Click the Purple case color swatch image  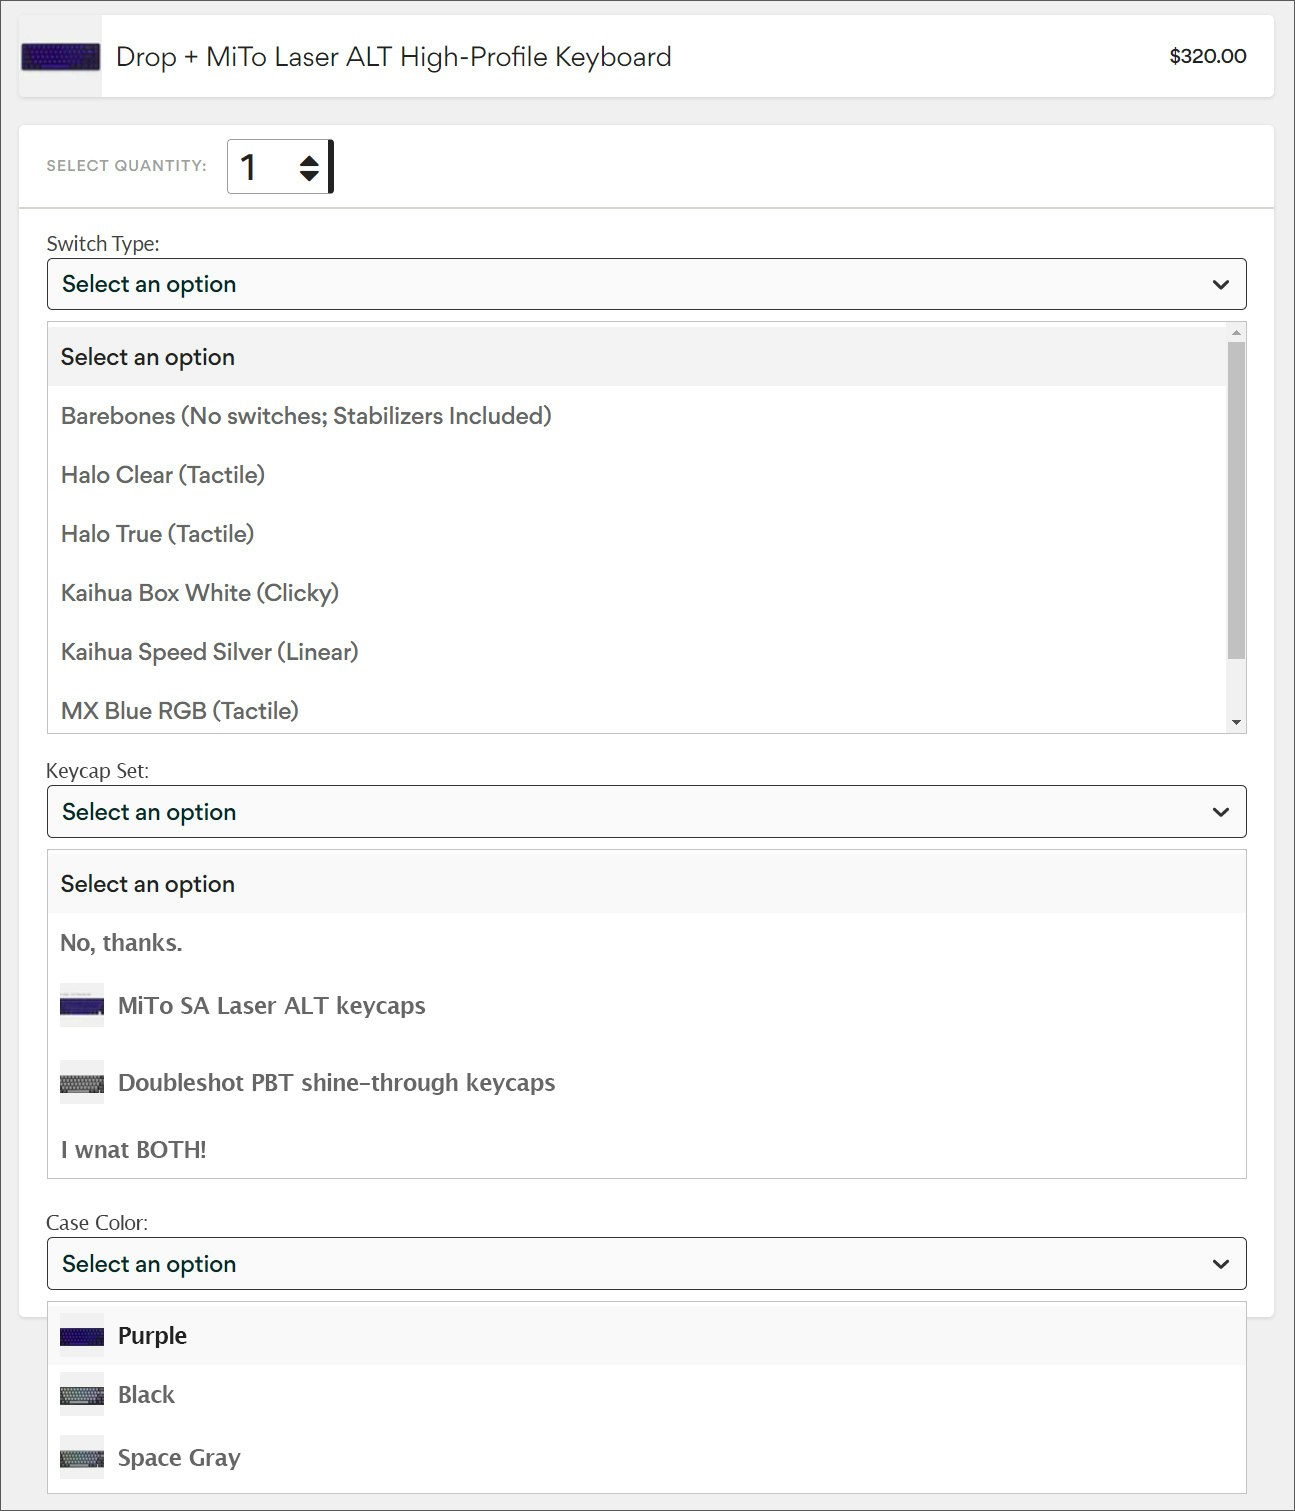point(82,1336)
